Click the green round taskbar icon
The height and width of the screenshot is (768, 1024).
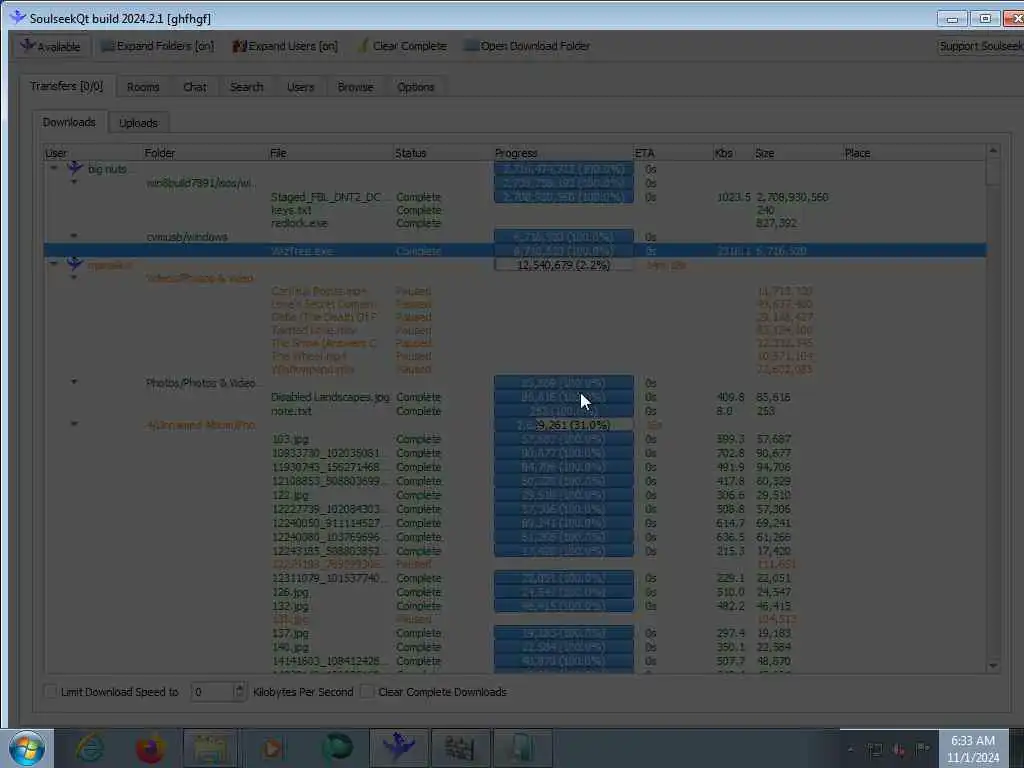[337, 748]
